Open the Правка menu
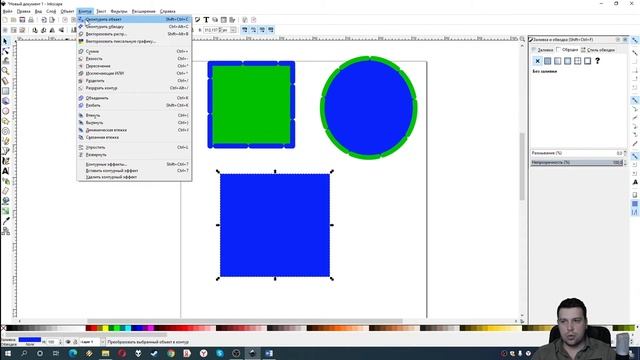The height and width of the screenshot is (360, 640). pos(23,11)
